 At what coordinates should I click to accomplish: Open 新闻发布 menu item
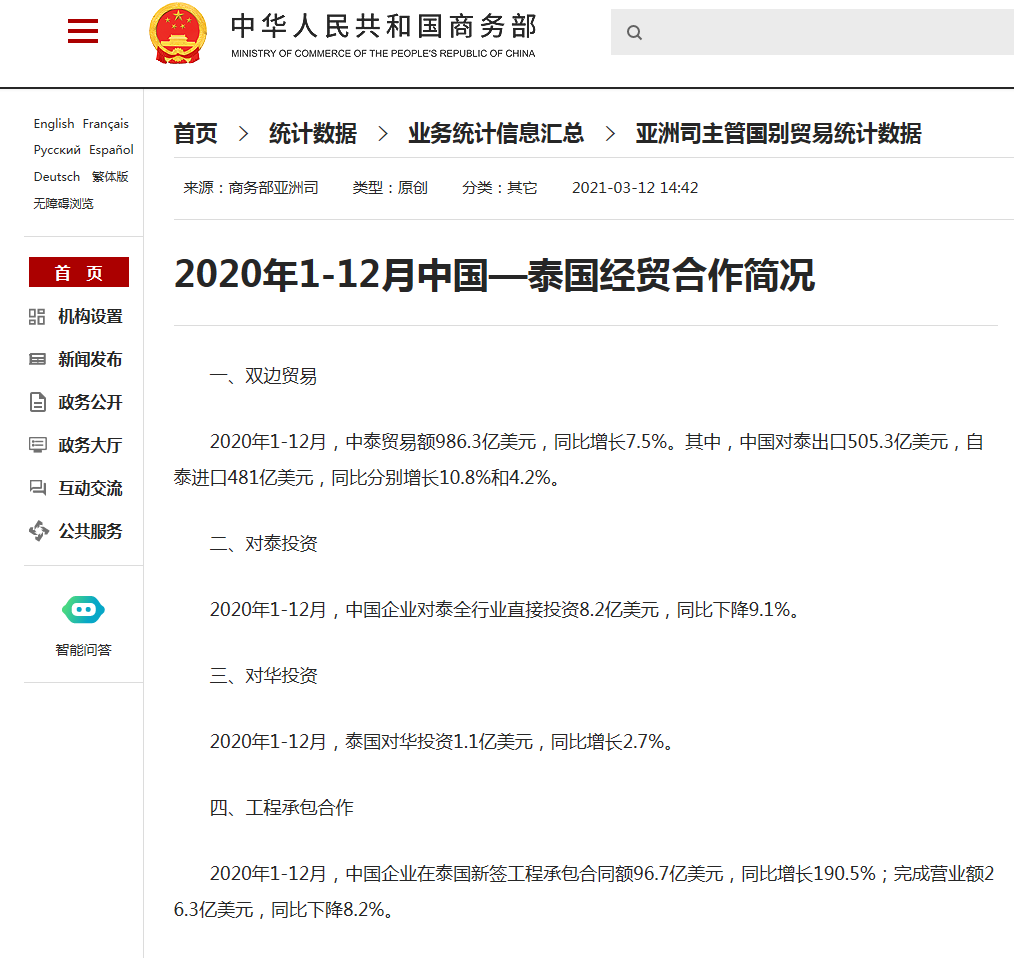[x=91, y=360]
